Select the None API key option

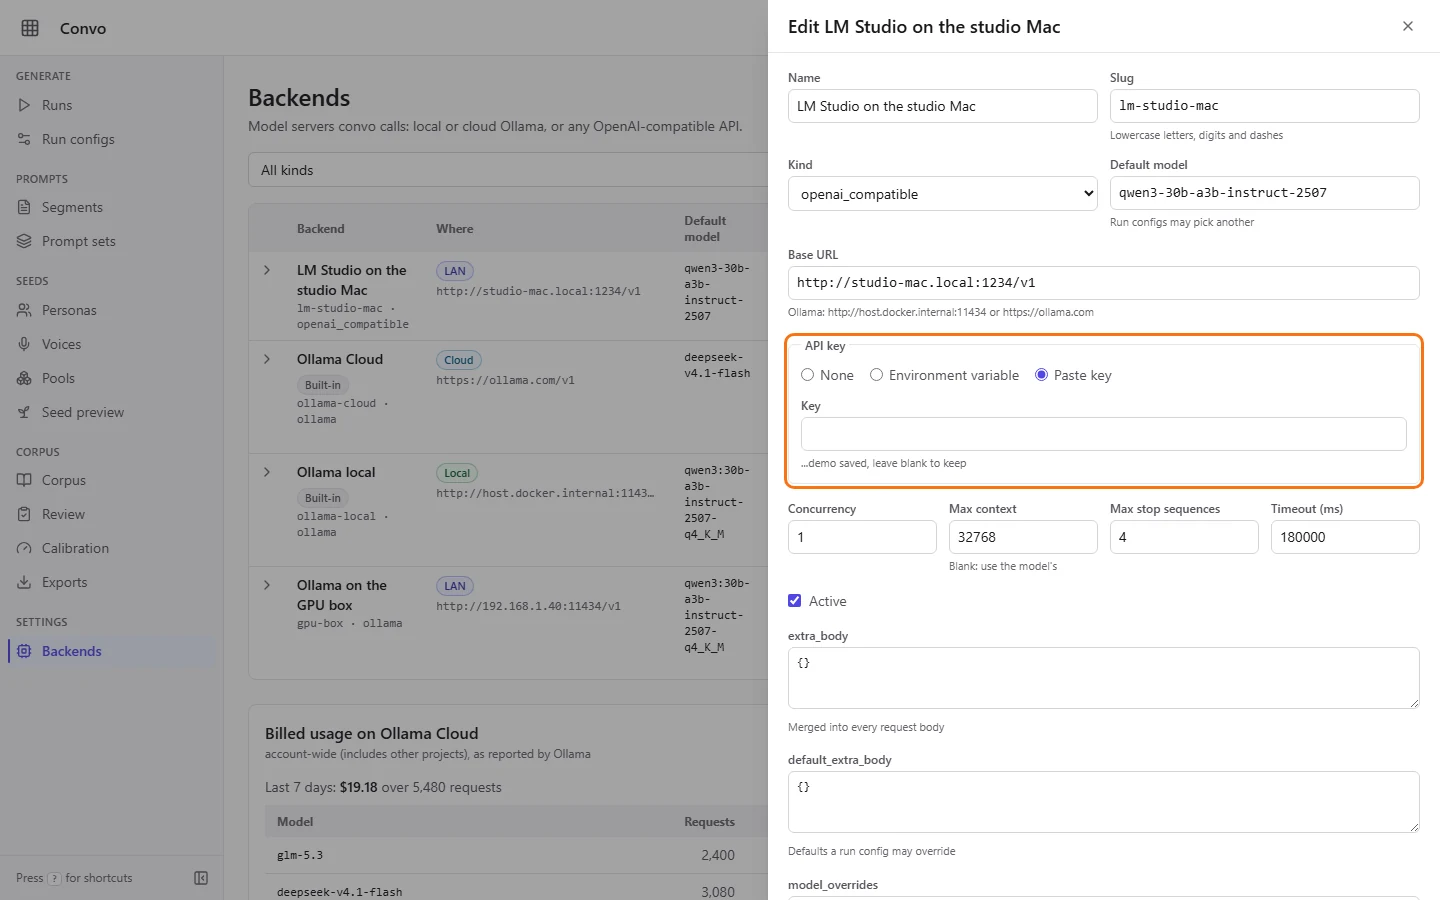808,375
